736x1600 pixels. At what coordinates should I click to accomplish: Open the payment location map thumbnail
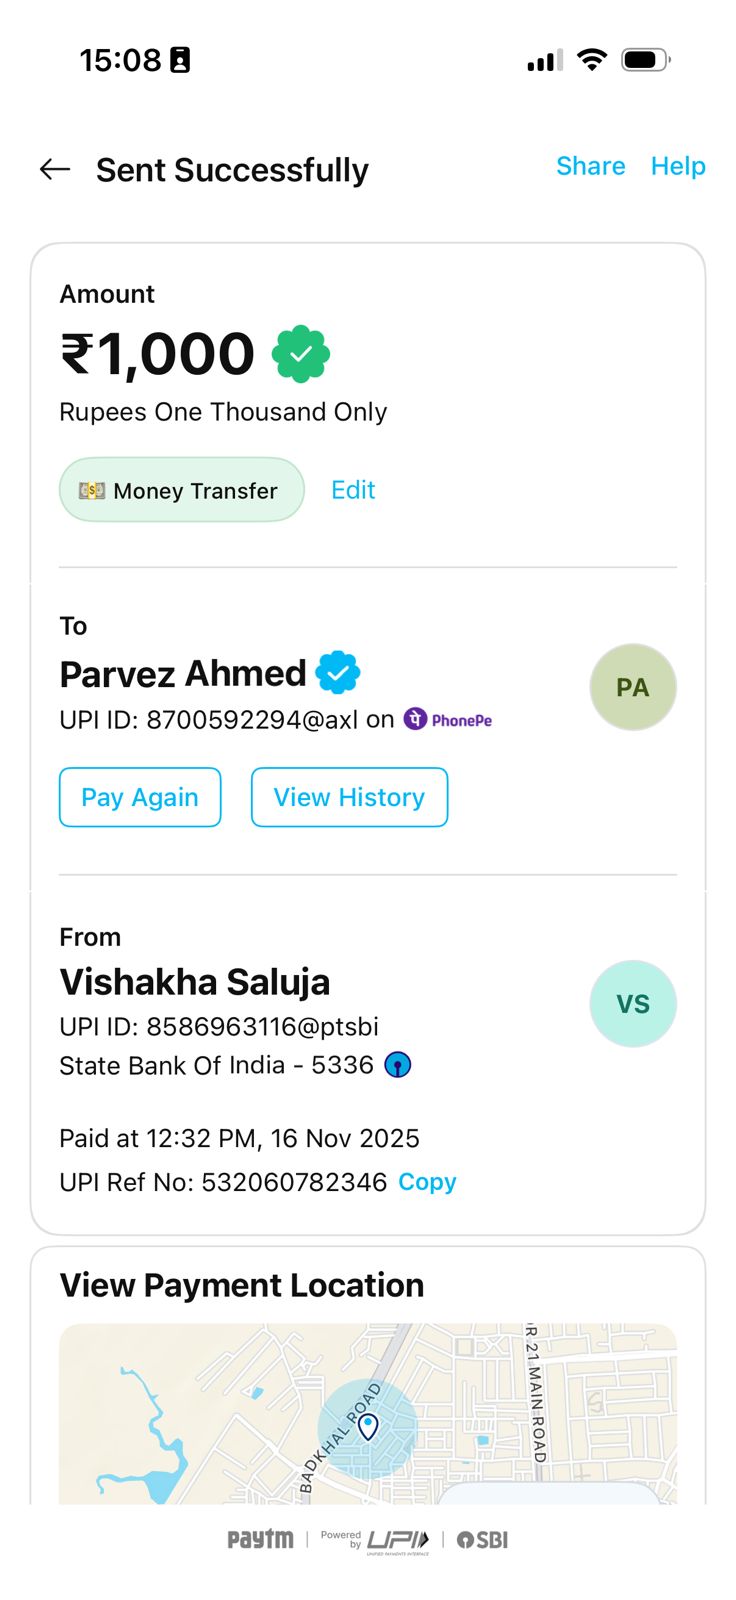[368, 1412]
